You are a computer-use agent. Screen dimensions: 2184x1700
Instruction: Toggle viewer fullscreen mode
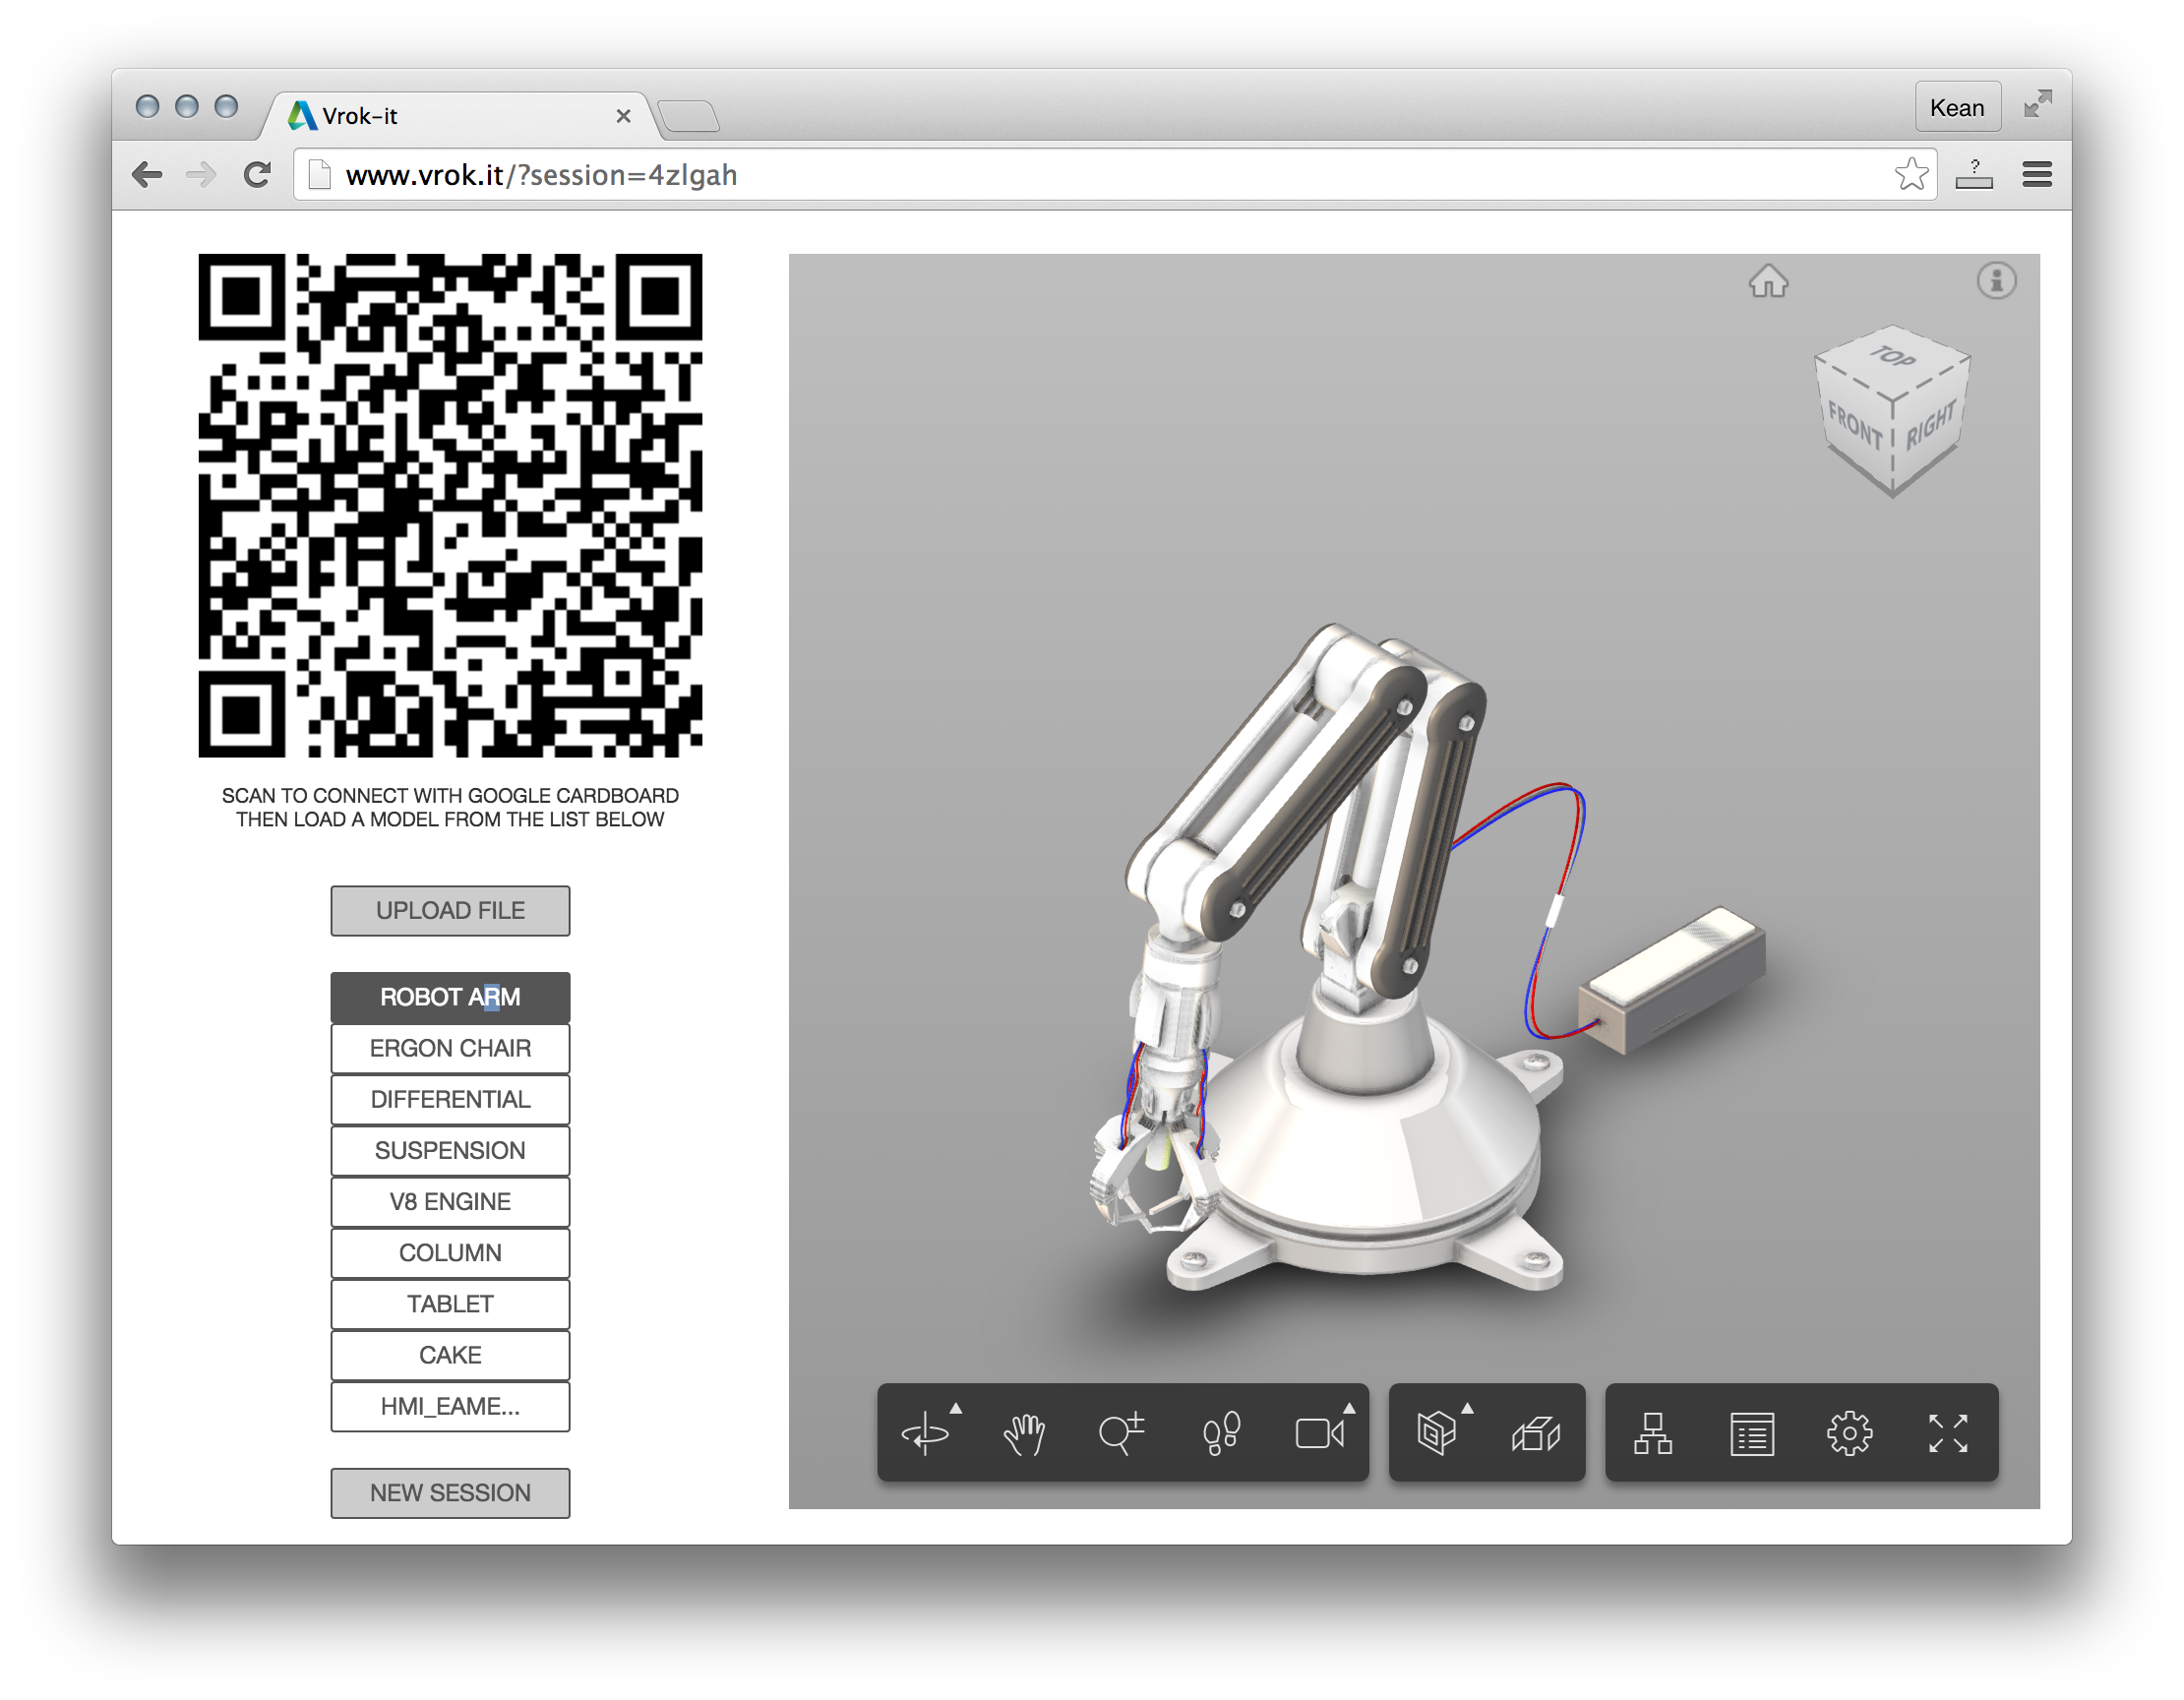1948,1433
